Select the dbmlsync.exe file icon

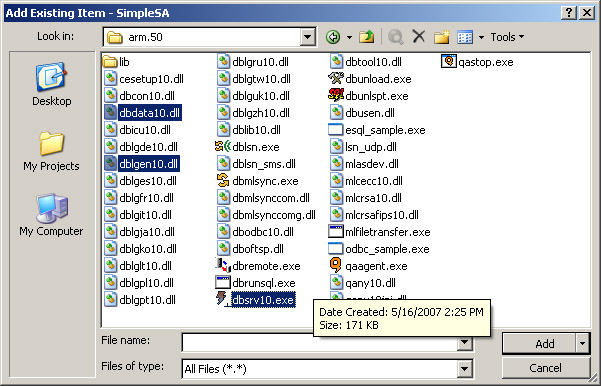pyautogui.click(x=223, y=181)
